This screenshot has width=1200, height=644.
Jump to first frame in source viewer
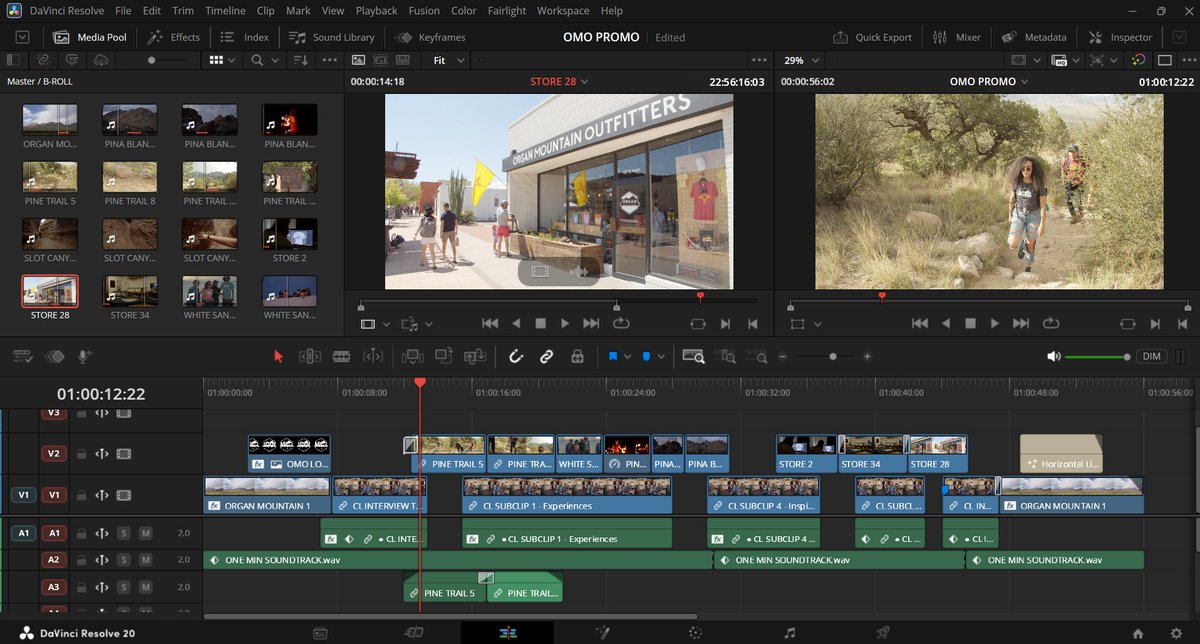click(490, 323)
